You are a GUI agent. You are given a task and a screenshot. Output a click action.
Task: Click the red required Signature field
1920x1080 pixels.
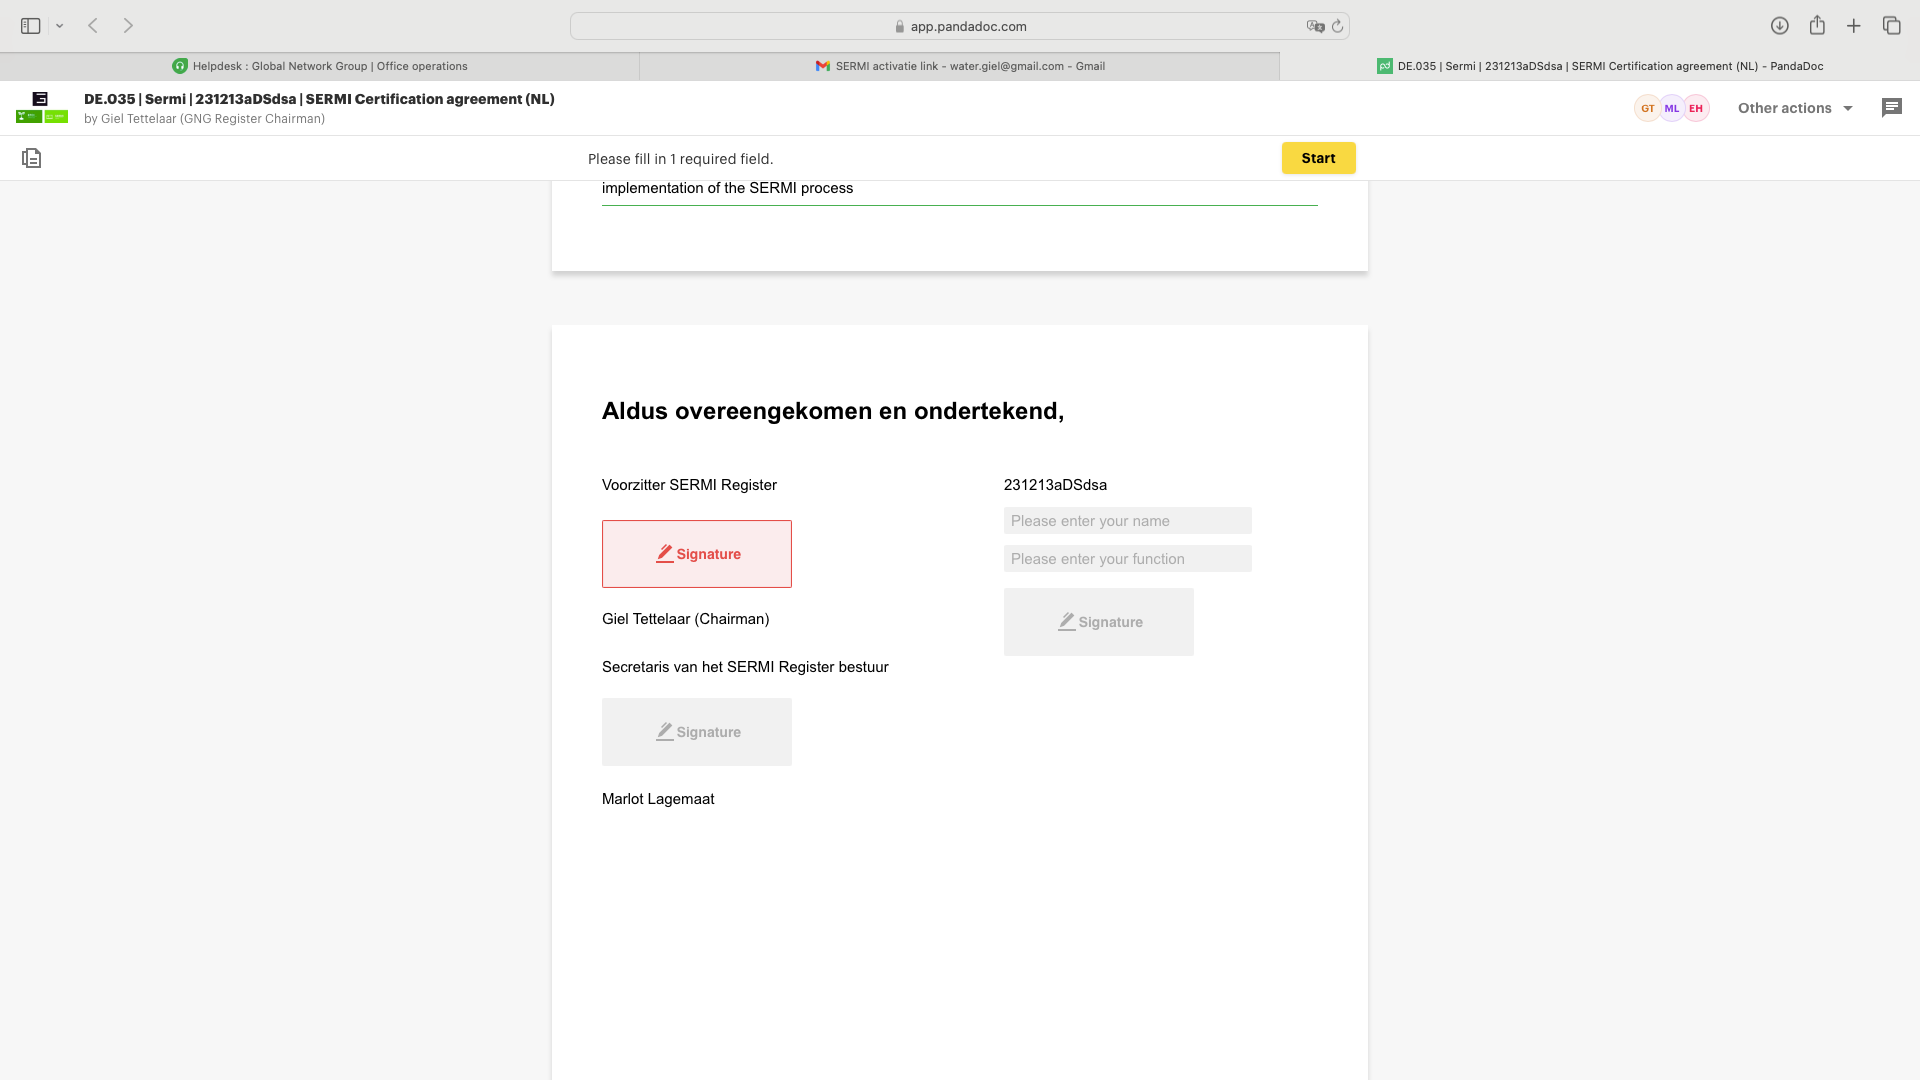coord(697,554)
